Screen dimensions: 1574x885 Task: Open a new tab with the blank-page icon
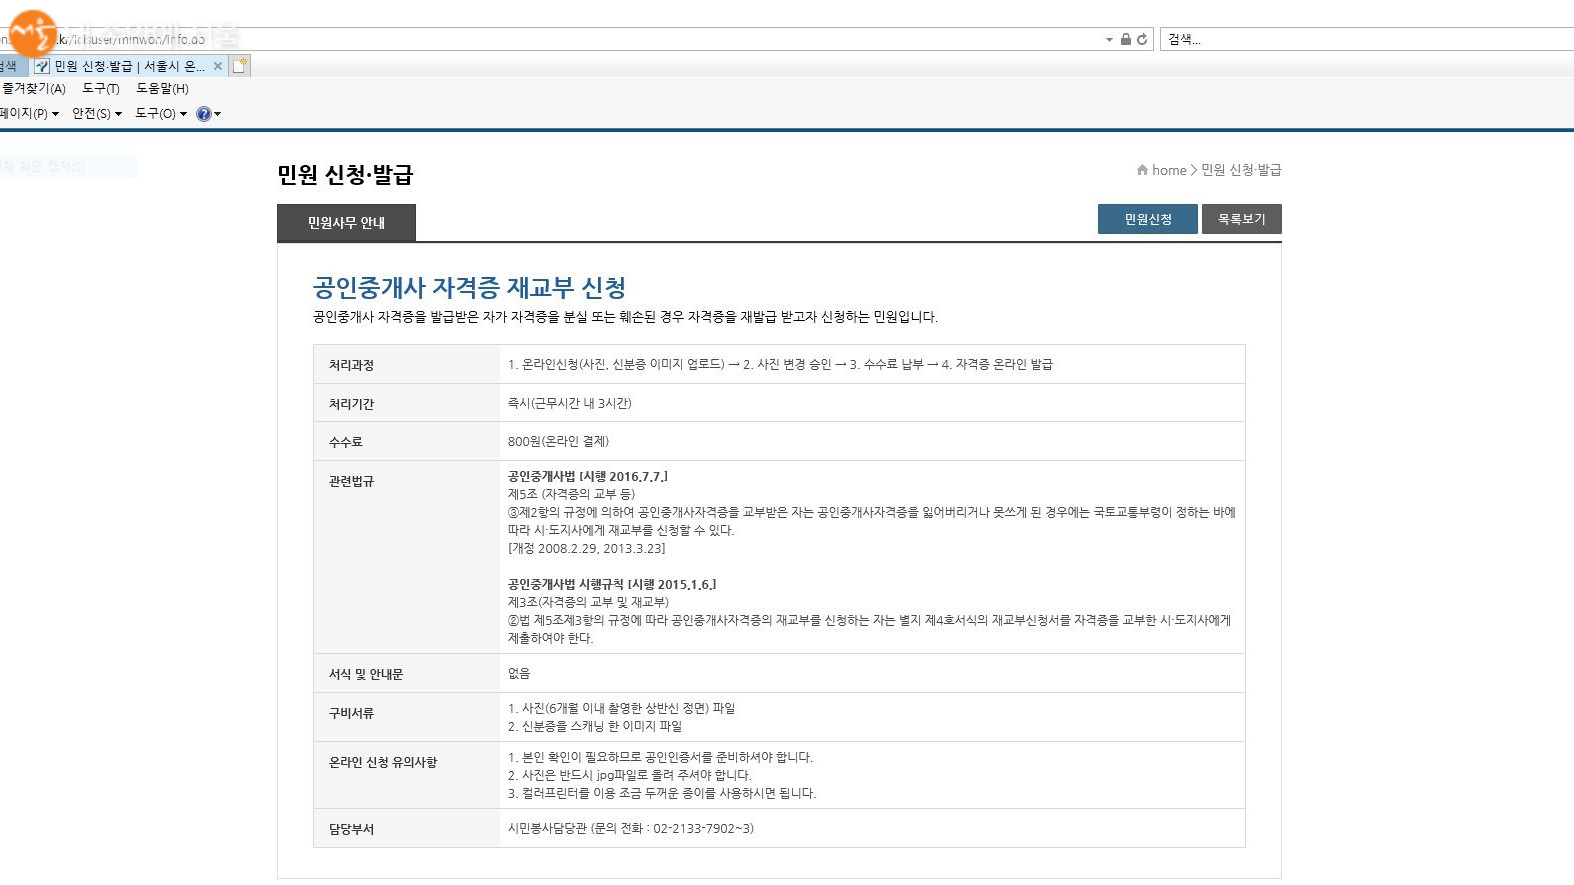click(240, 66)
